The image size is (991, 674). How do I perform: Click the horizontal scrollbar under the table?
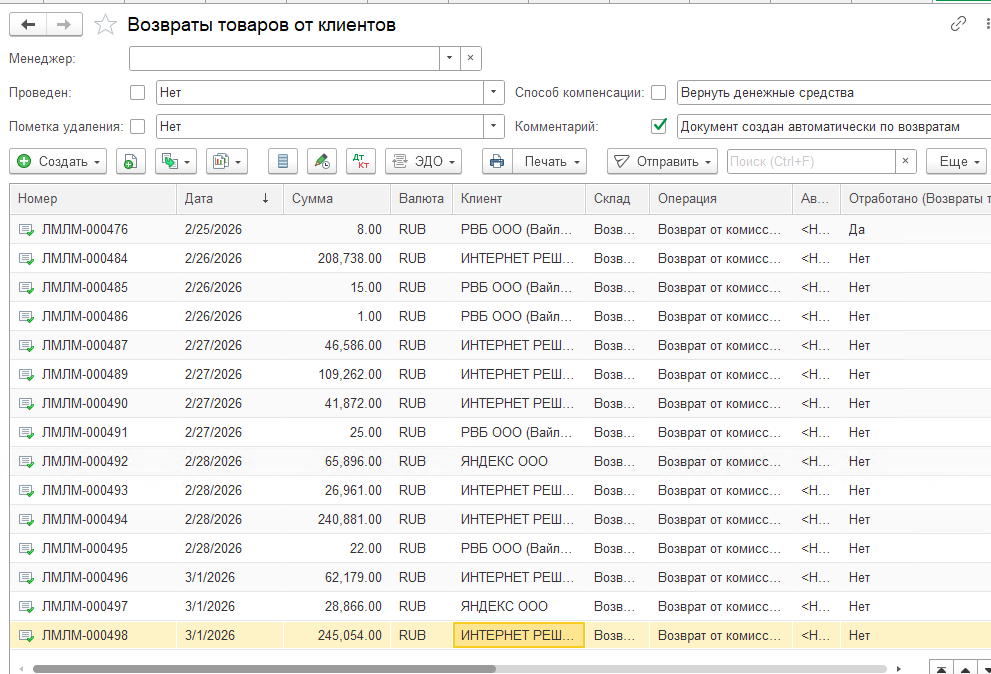[x=264, y=668]
